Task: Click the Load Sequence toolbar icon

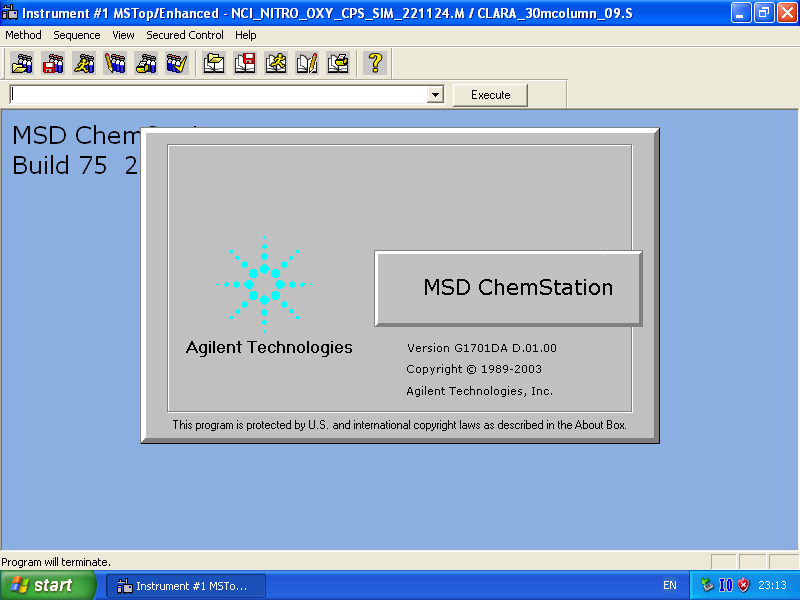Action: 22,63
